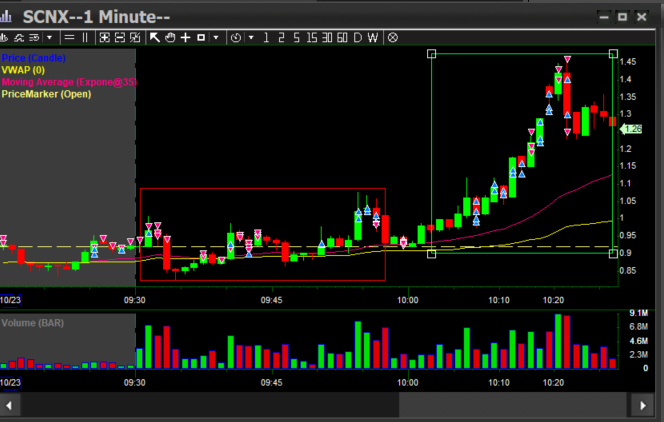Expand the dropdown arrow after study icons

click(50, 38)
